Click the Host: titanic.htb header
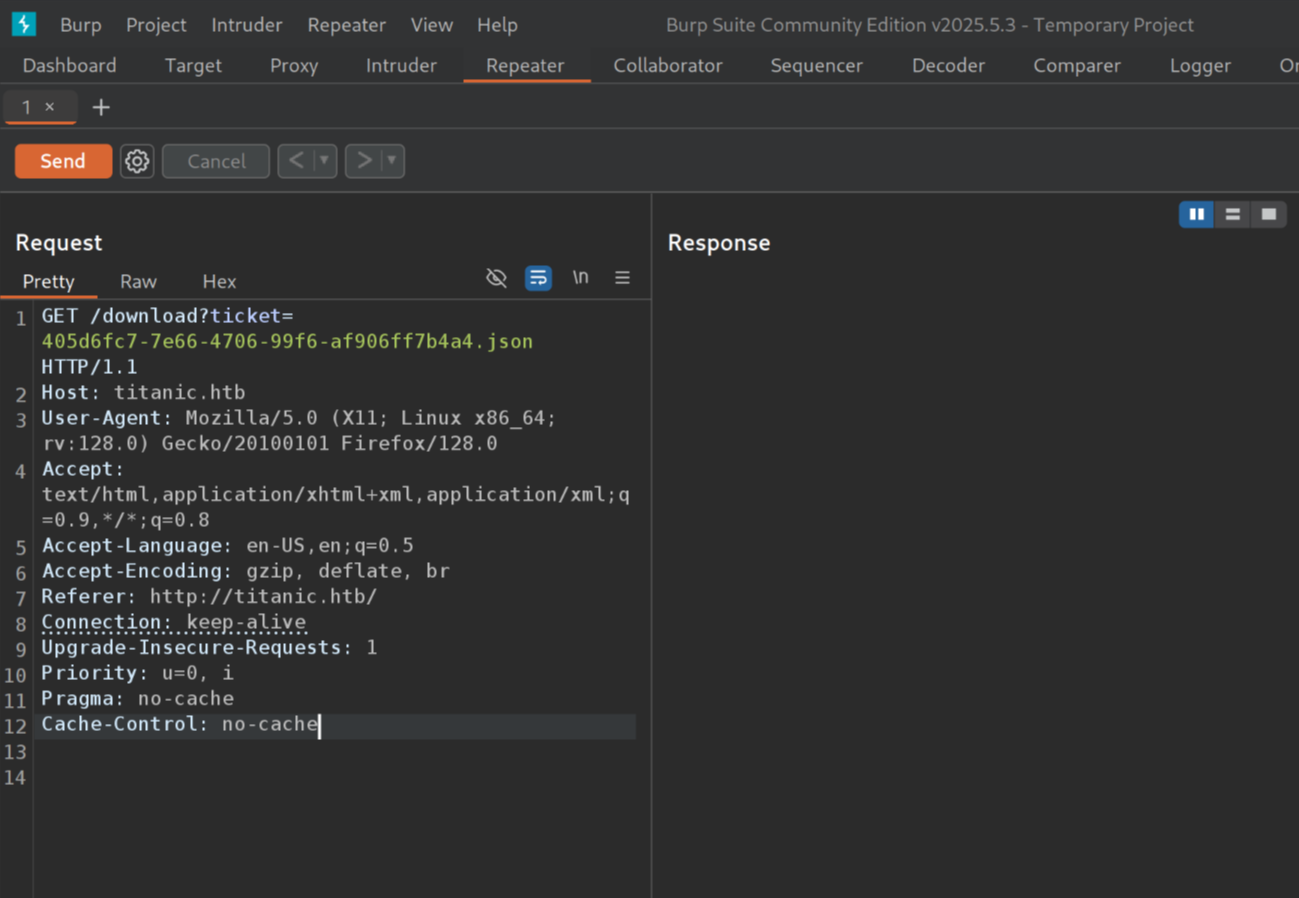 click(x=143, y=392)
